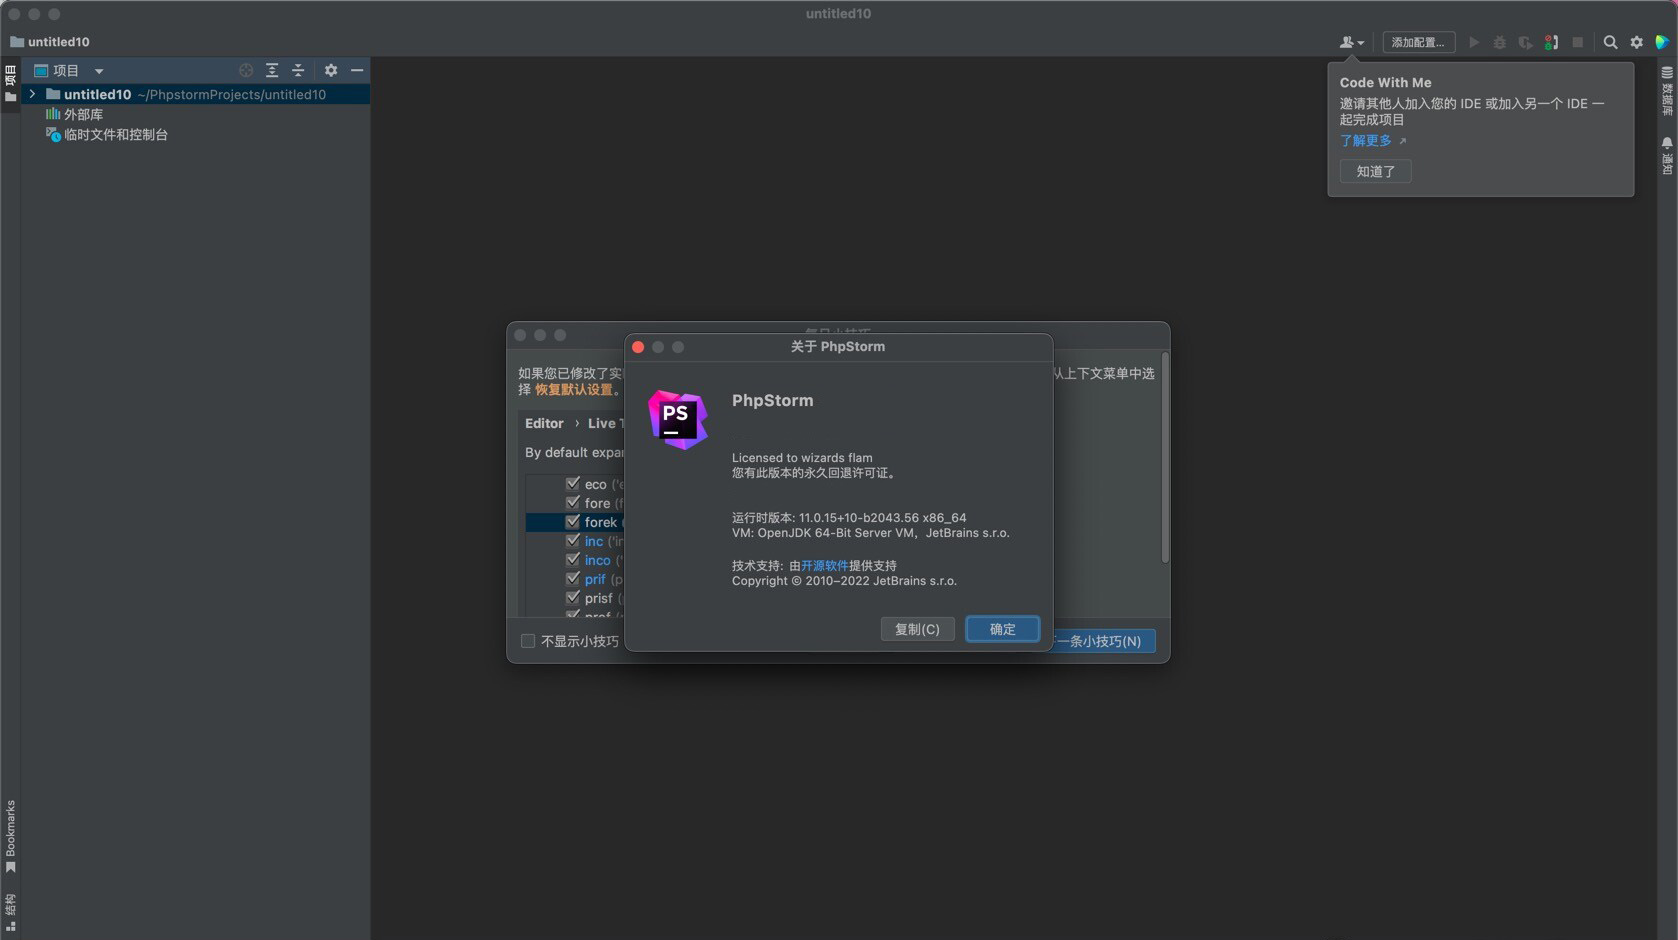Select opened file locate target icon
This screenshot has width=1678, height=940.
click(246, 70)
